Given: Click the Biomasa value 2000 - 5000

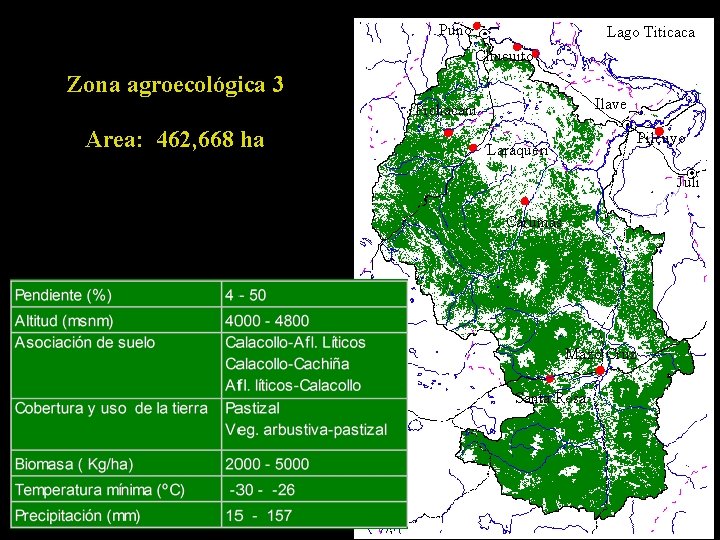Looking at the screenshot, I should click(267, 464).
